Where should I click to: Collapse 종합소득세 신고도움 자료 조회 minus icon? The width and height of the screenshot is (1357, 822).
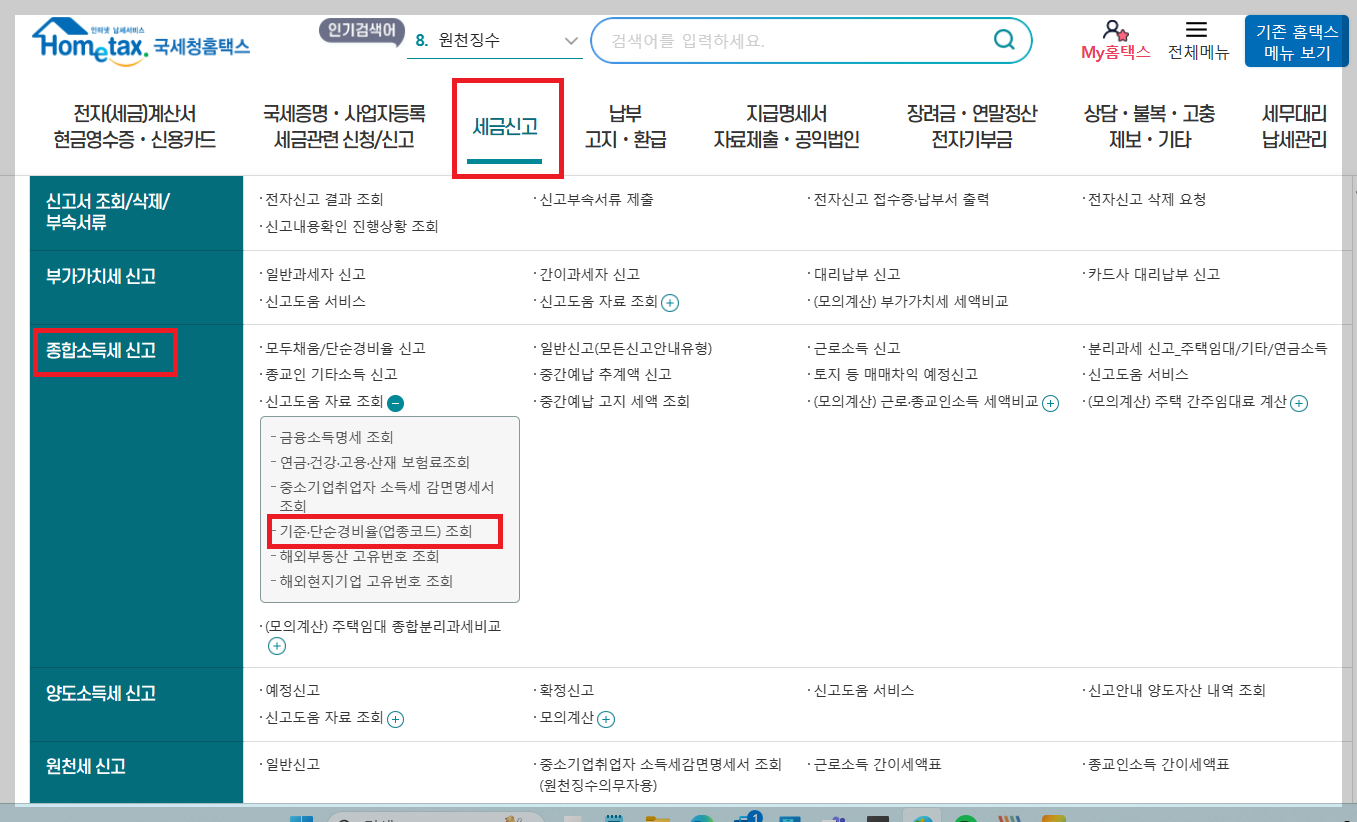click(395, 403)
